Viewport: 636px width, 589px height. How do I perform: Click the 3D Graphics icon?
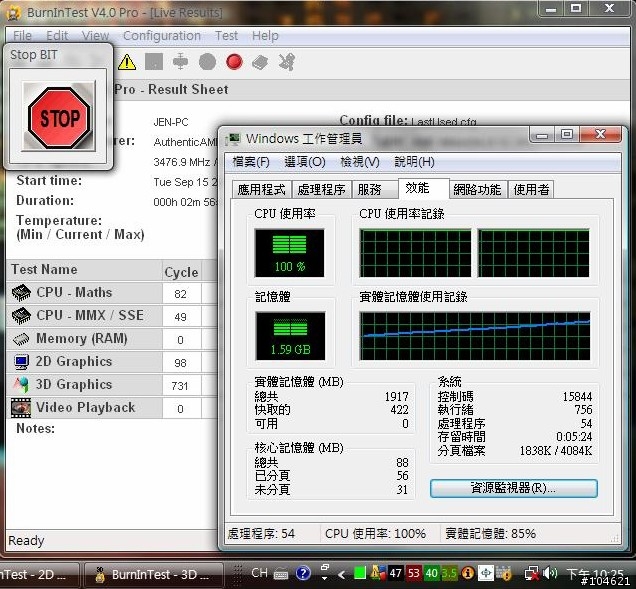click(21, 385)
